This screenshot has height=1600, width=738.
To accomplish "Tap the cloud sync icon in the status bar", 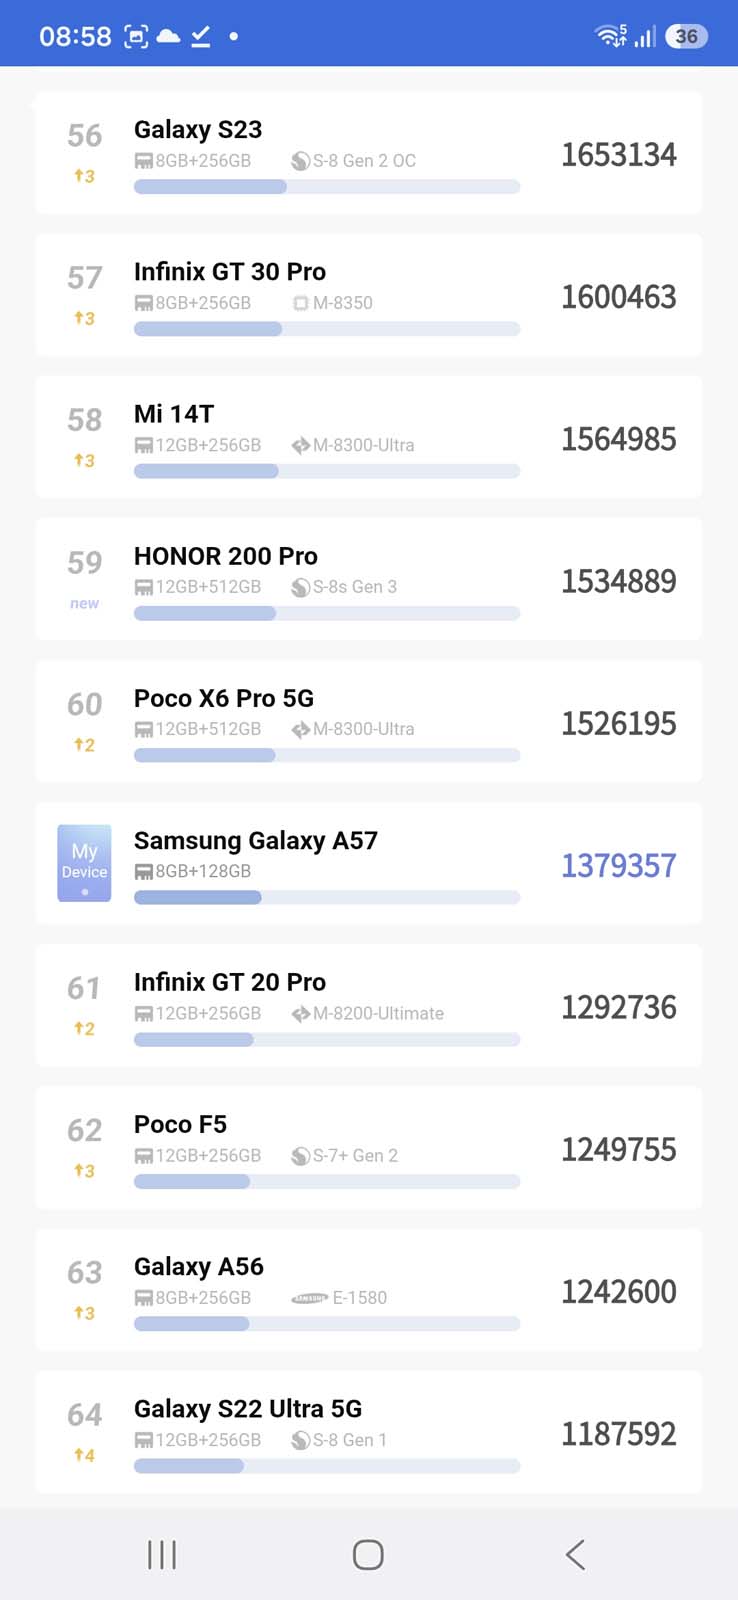I will (170, 35).
